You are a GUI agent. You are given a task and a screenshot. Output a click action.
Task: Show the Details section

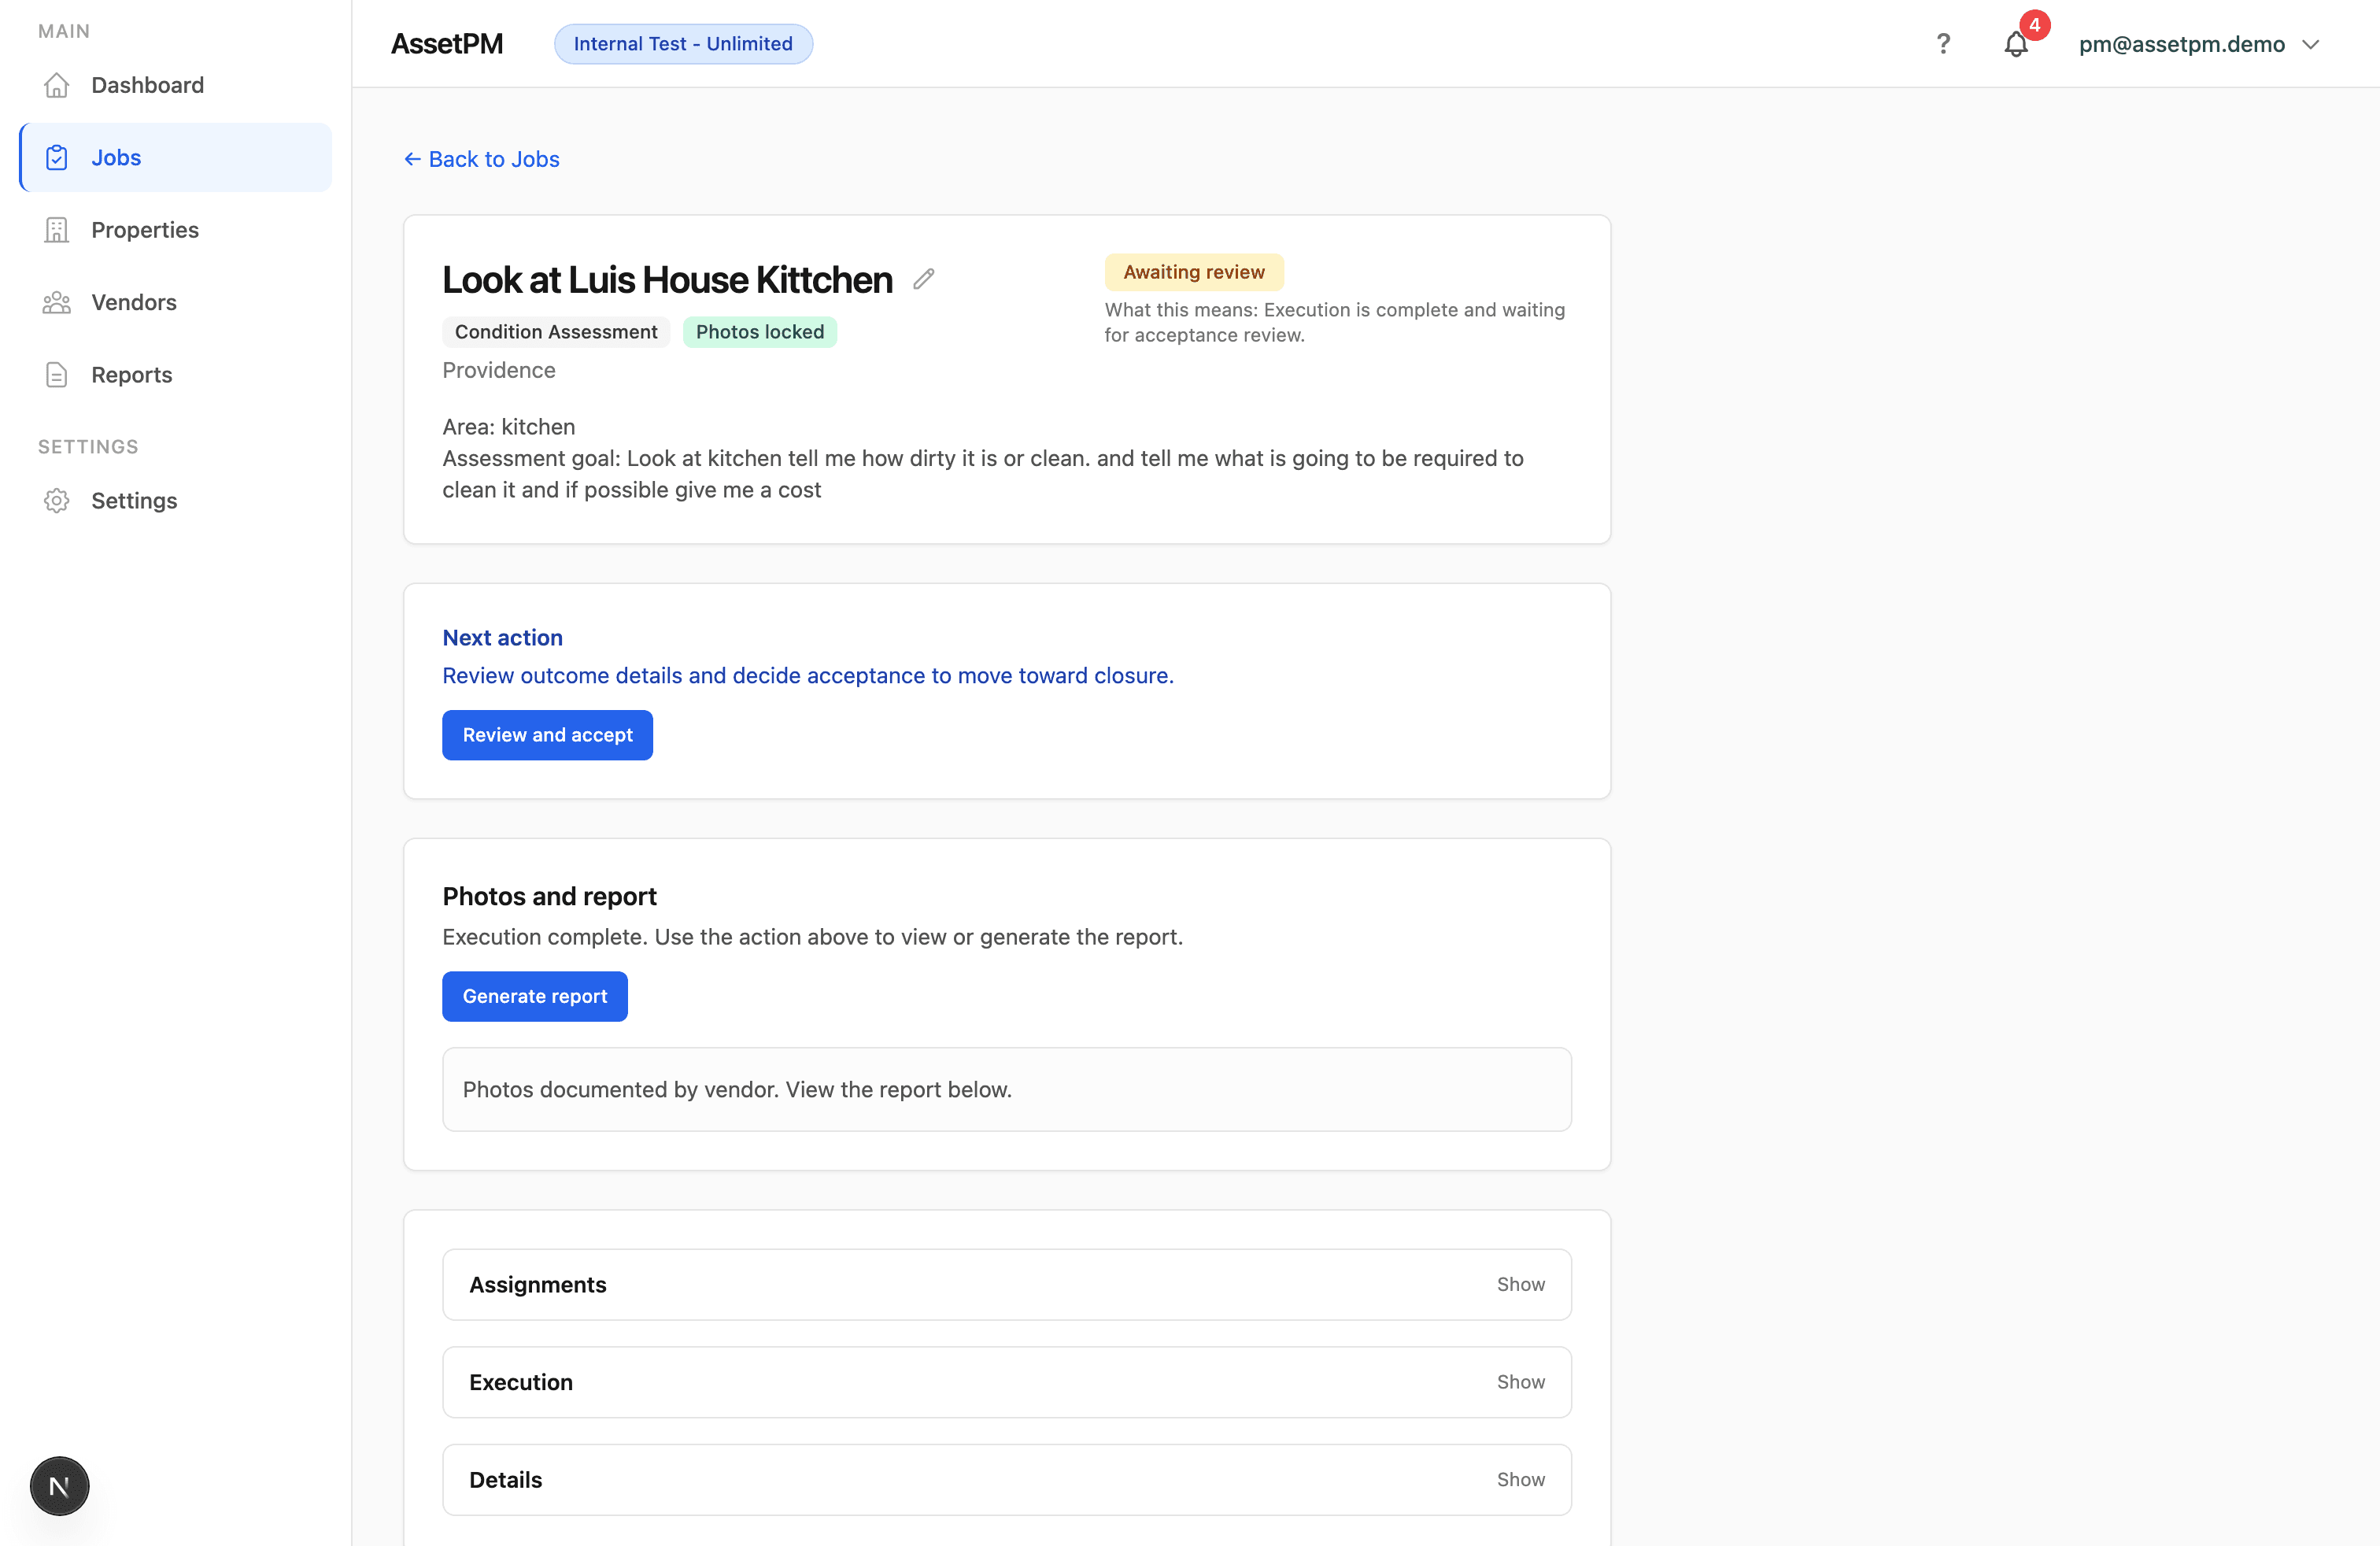(x=1520, y=1479)
